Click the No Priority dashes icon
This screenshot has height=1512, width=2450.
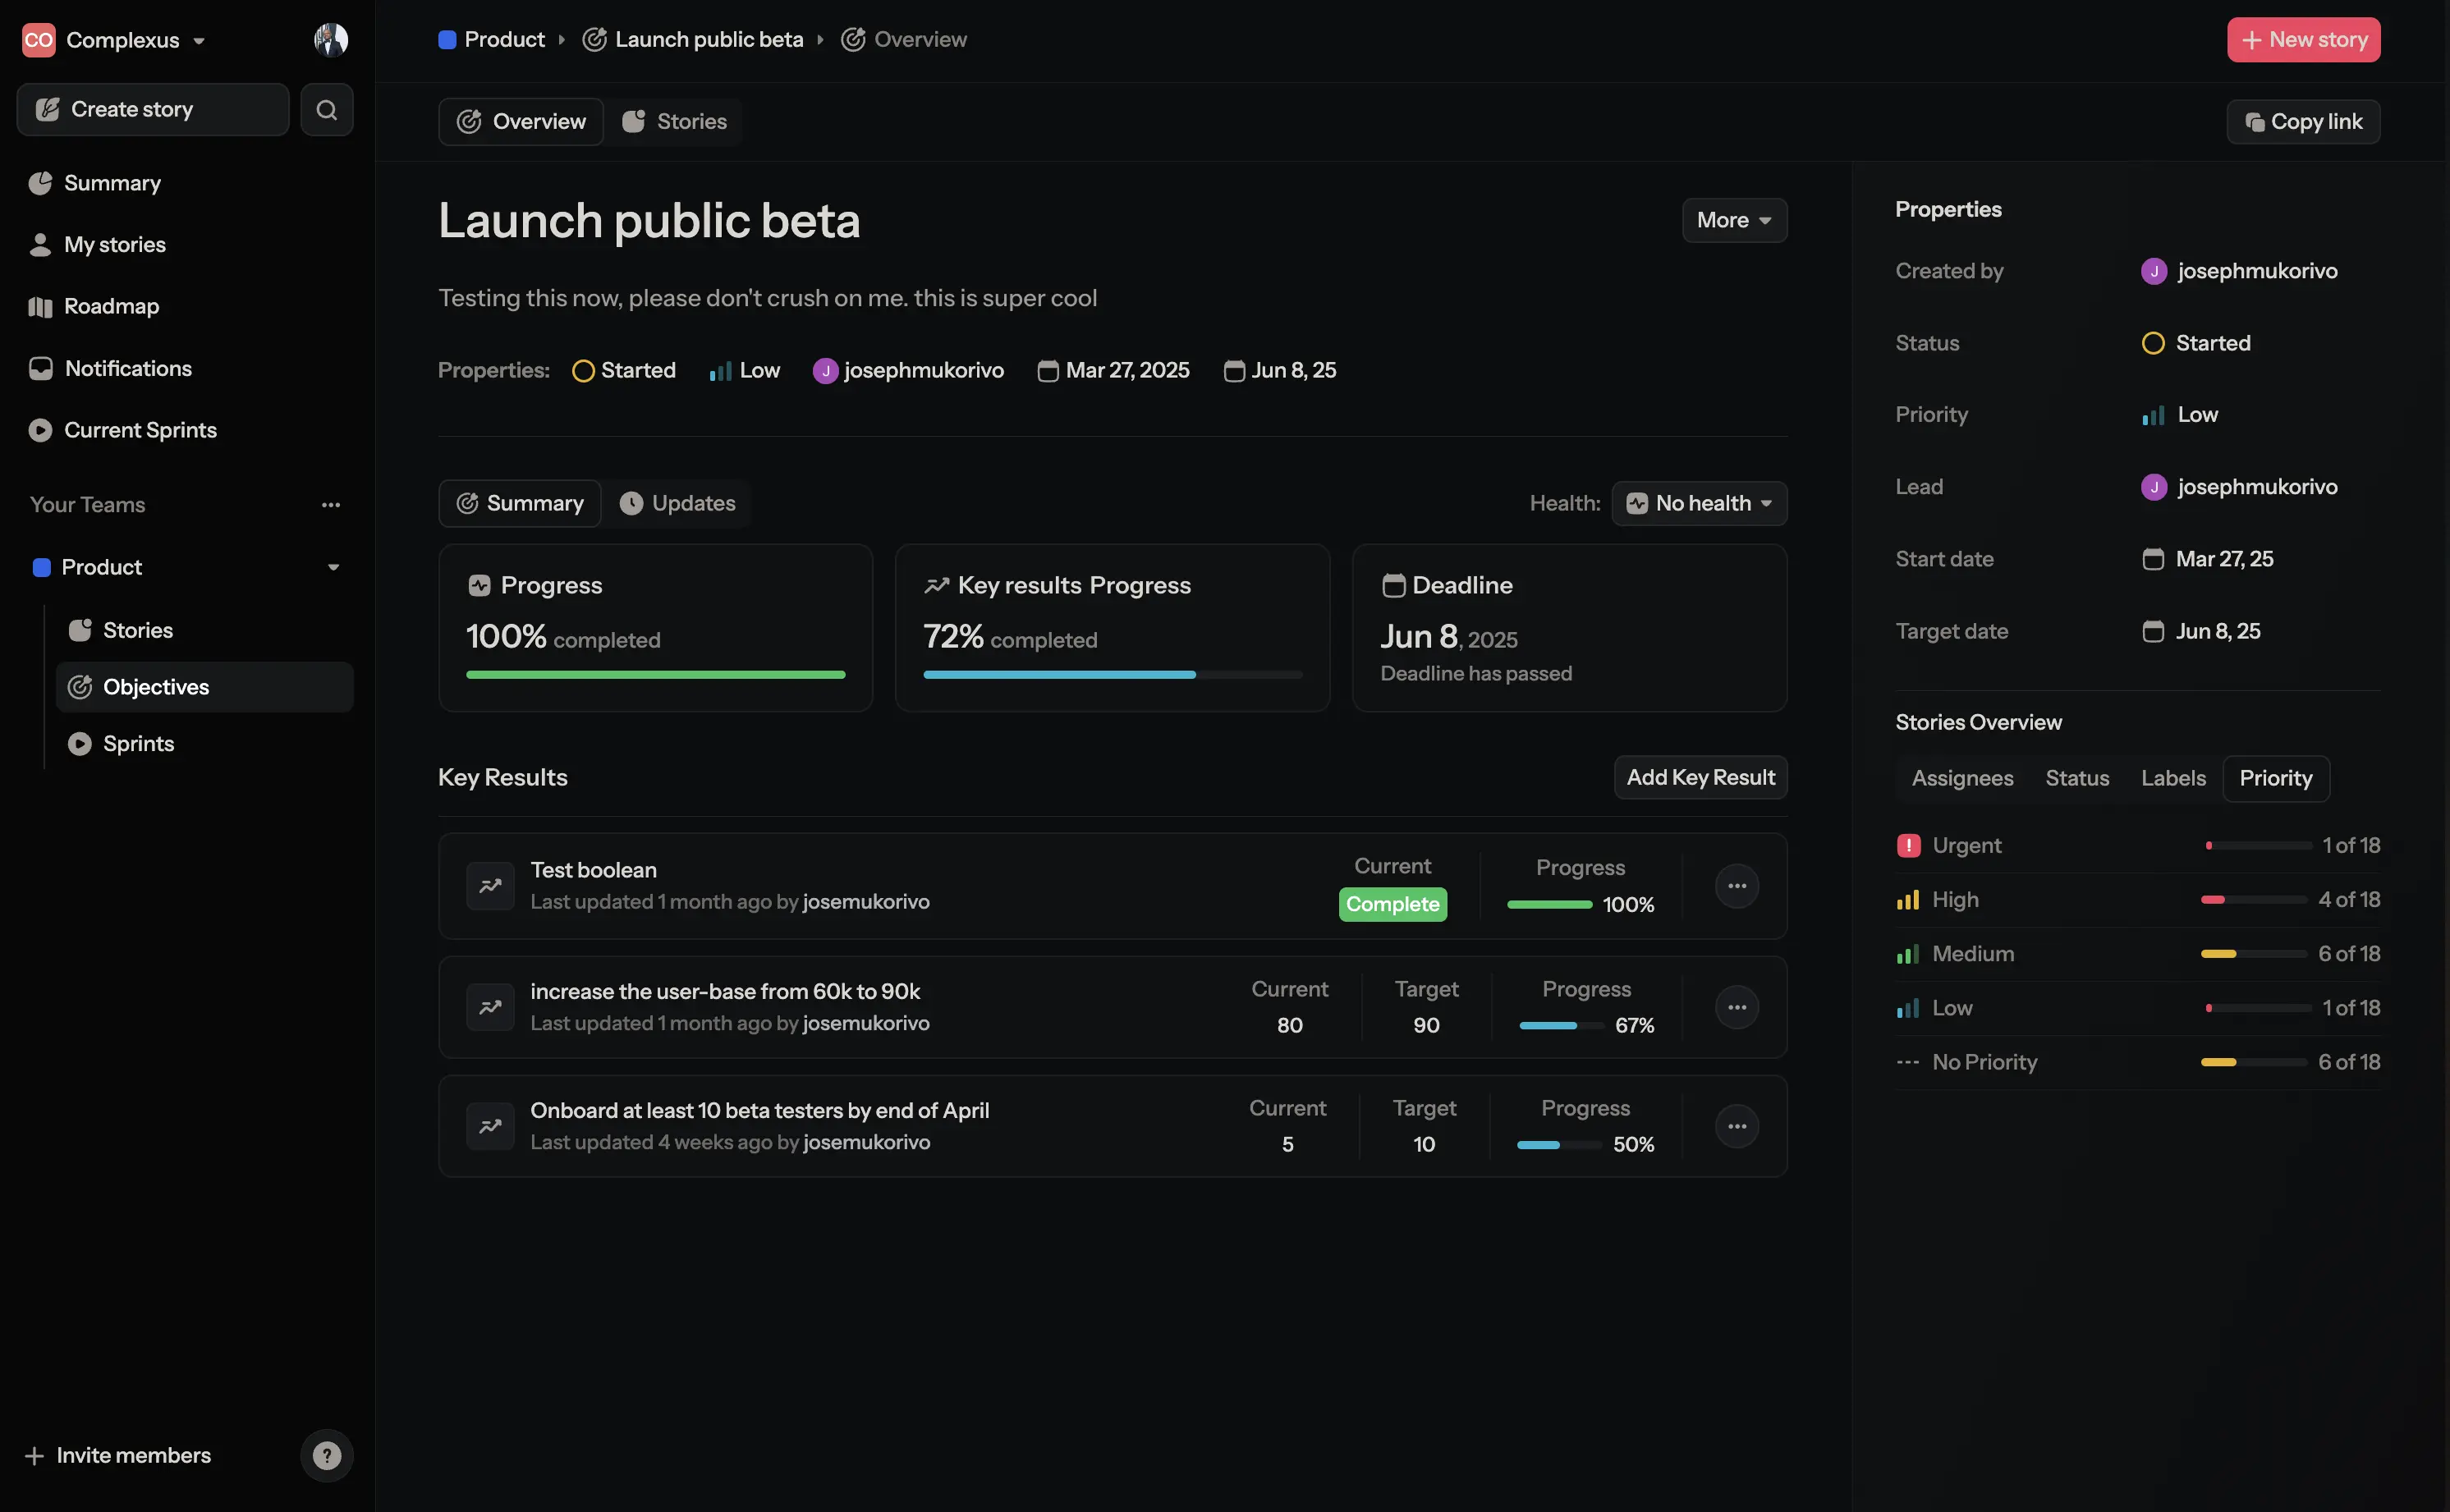tap(1908, 1062)
